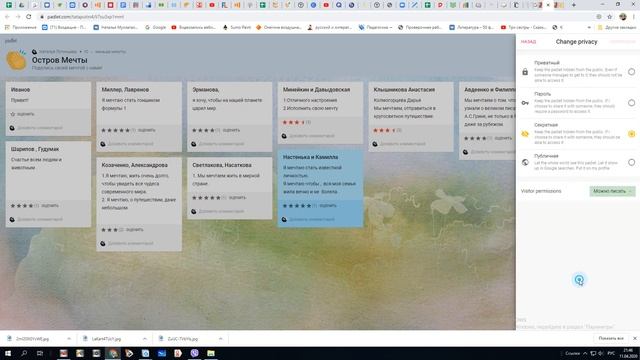Click the Viber taskbar icon
This screenshot has width=640, height=360.
tap(194, 353)
